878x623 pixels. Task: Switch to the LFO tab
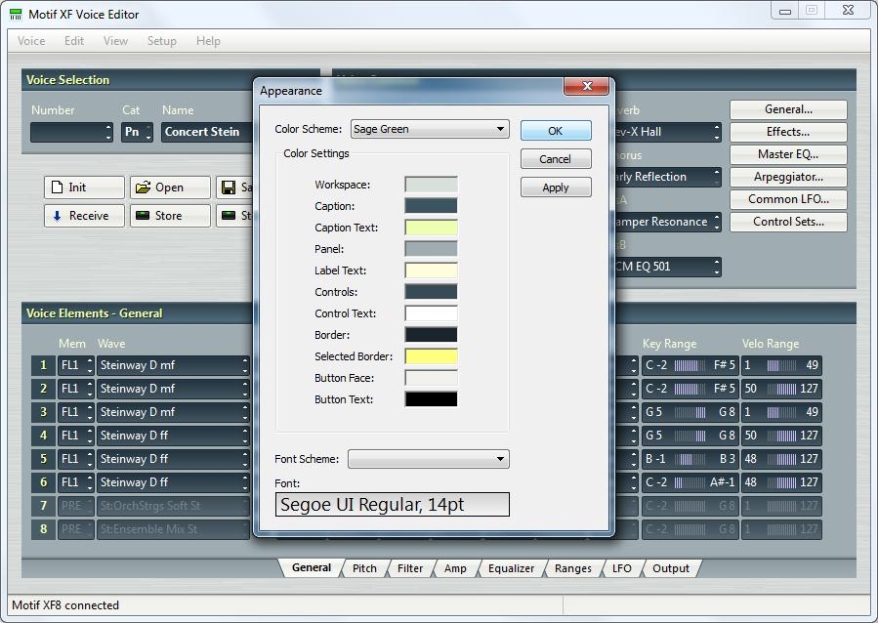pos(622,568)
